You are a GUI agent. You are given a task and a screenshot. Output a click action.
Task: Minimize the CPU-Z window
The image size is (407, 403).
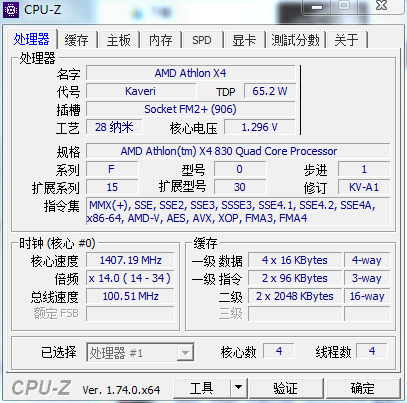[x=317, y=7]
